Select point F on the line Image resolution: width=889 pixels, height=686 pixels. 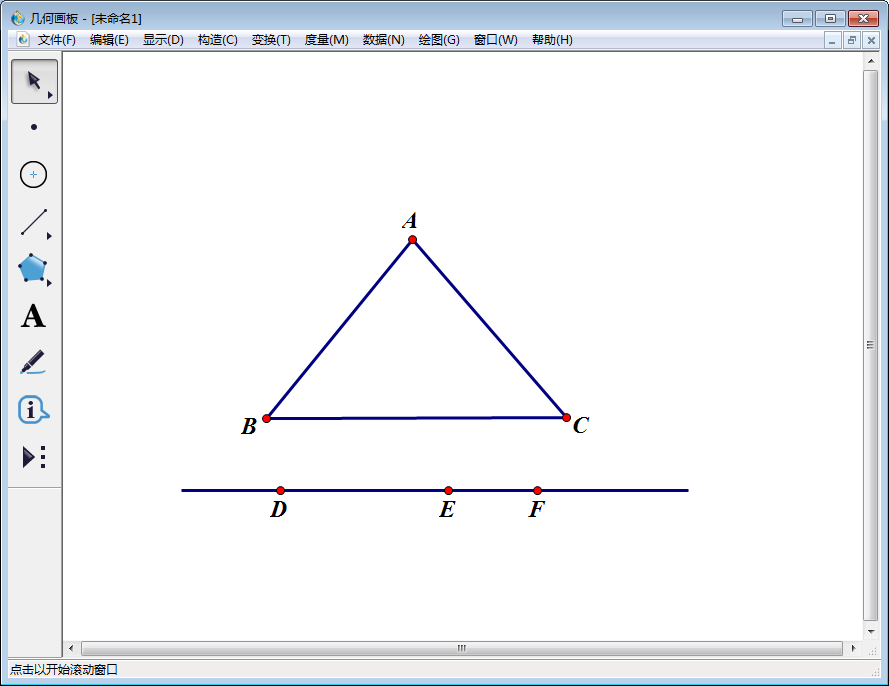[x=537, y=490]
